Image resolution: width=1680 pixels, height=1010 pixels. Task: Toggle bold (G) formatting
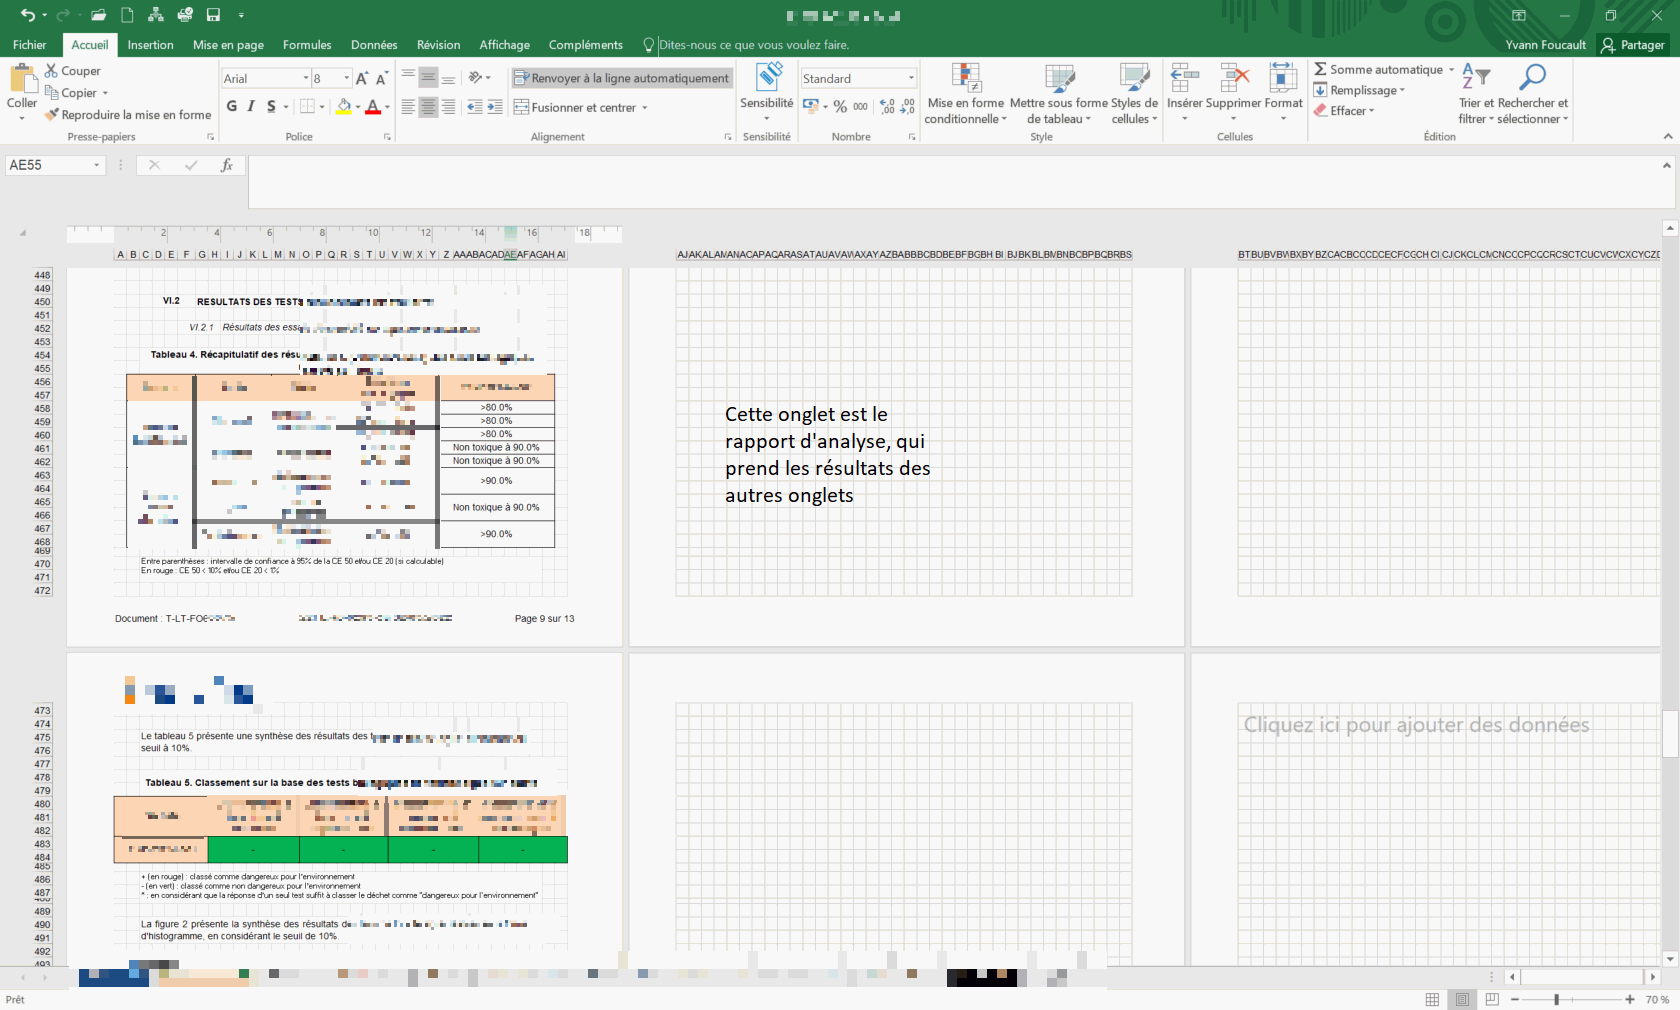[x=232, y=107]
